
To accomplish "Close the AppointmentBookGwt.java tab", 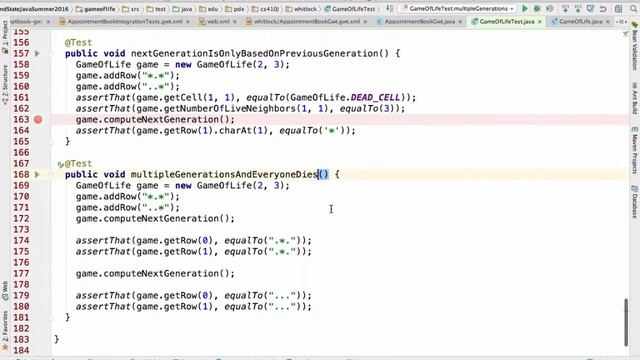I will 460,22.
